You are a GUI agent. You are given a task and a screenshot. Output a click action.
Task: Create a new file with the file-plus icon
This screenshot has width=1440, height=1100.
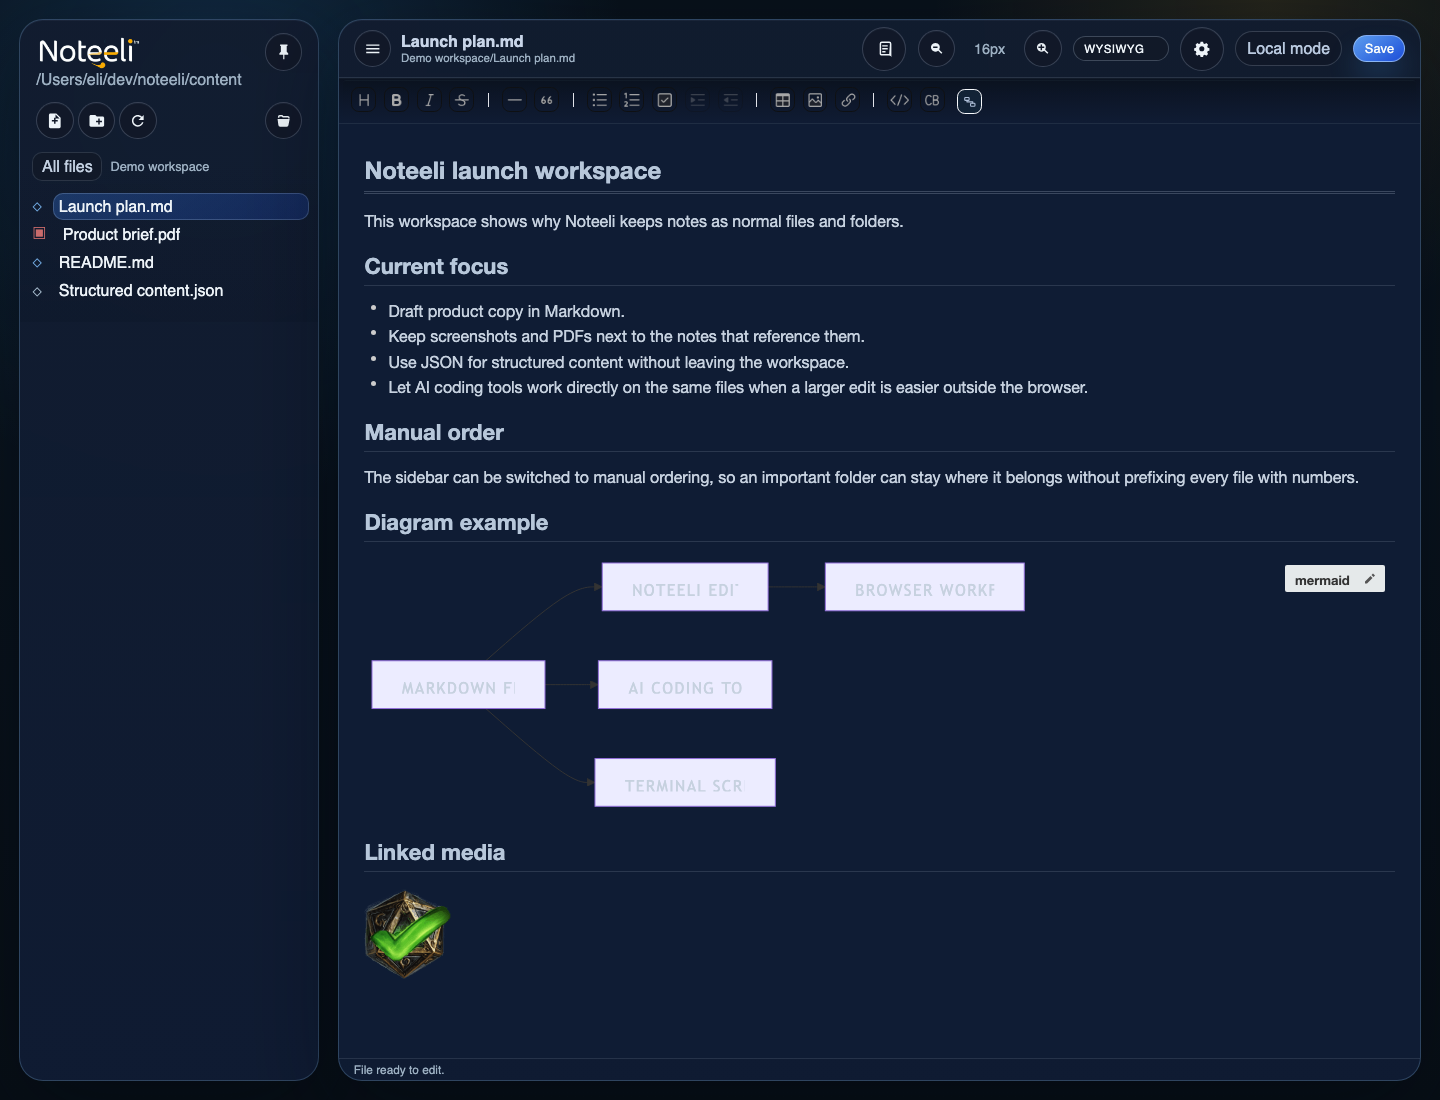click(55, 121)
